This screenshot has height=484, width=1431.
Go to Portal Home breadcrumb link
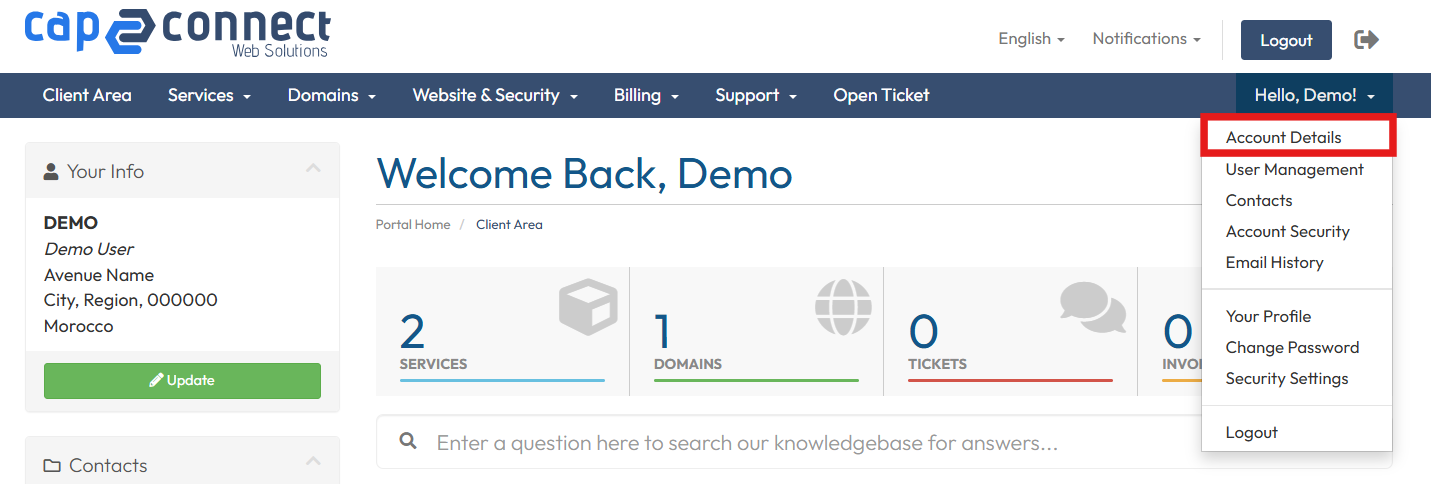point(413,225)
